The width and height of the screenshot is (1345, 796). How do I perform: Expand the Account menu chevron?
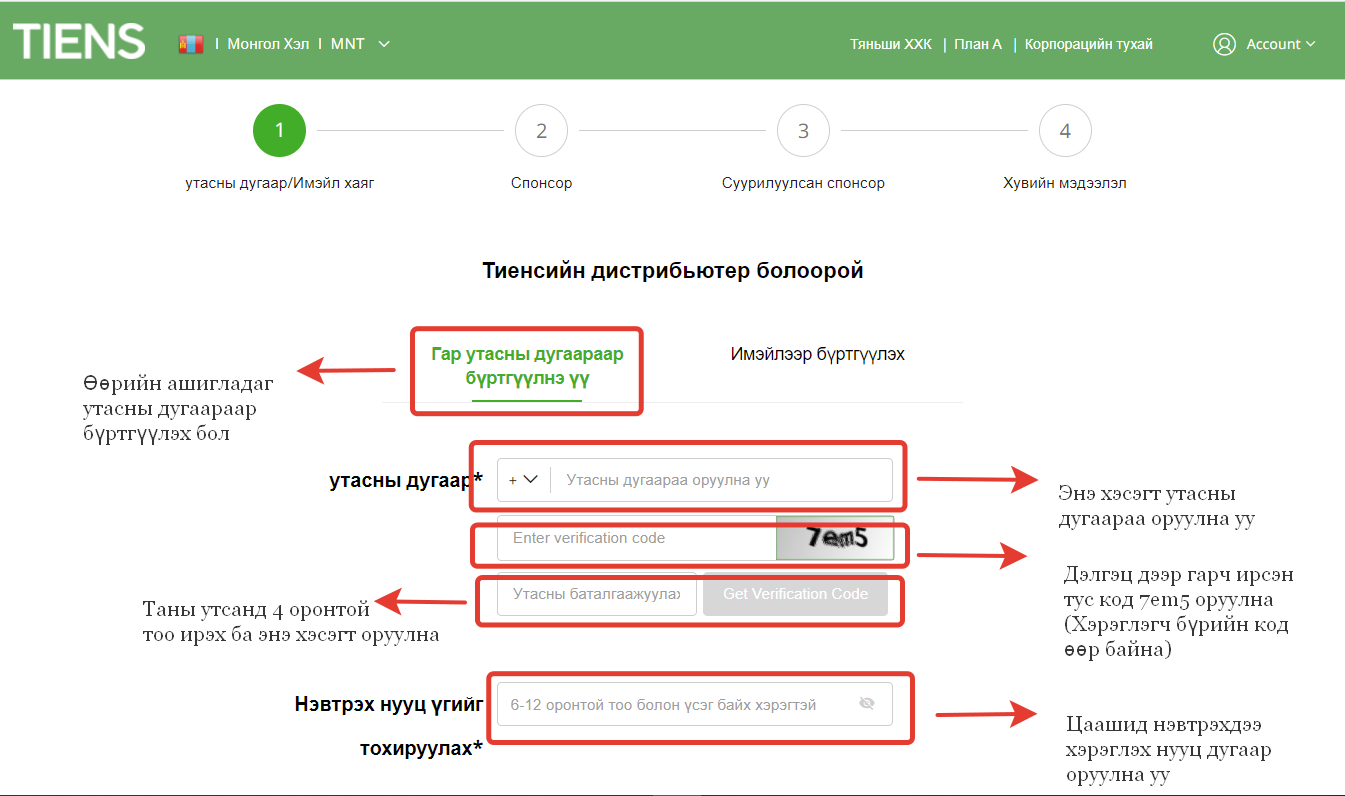pos(1311,44)
